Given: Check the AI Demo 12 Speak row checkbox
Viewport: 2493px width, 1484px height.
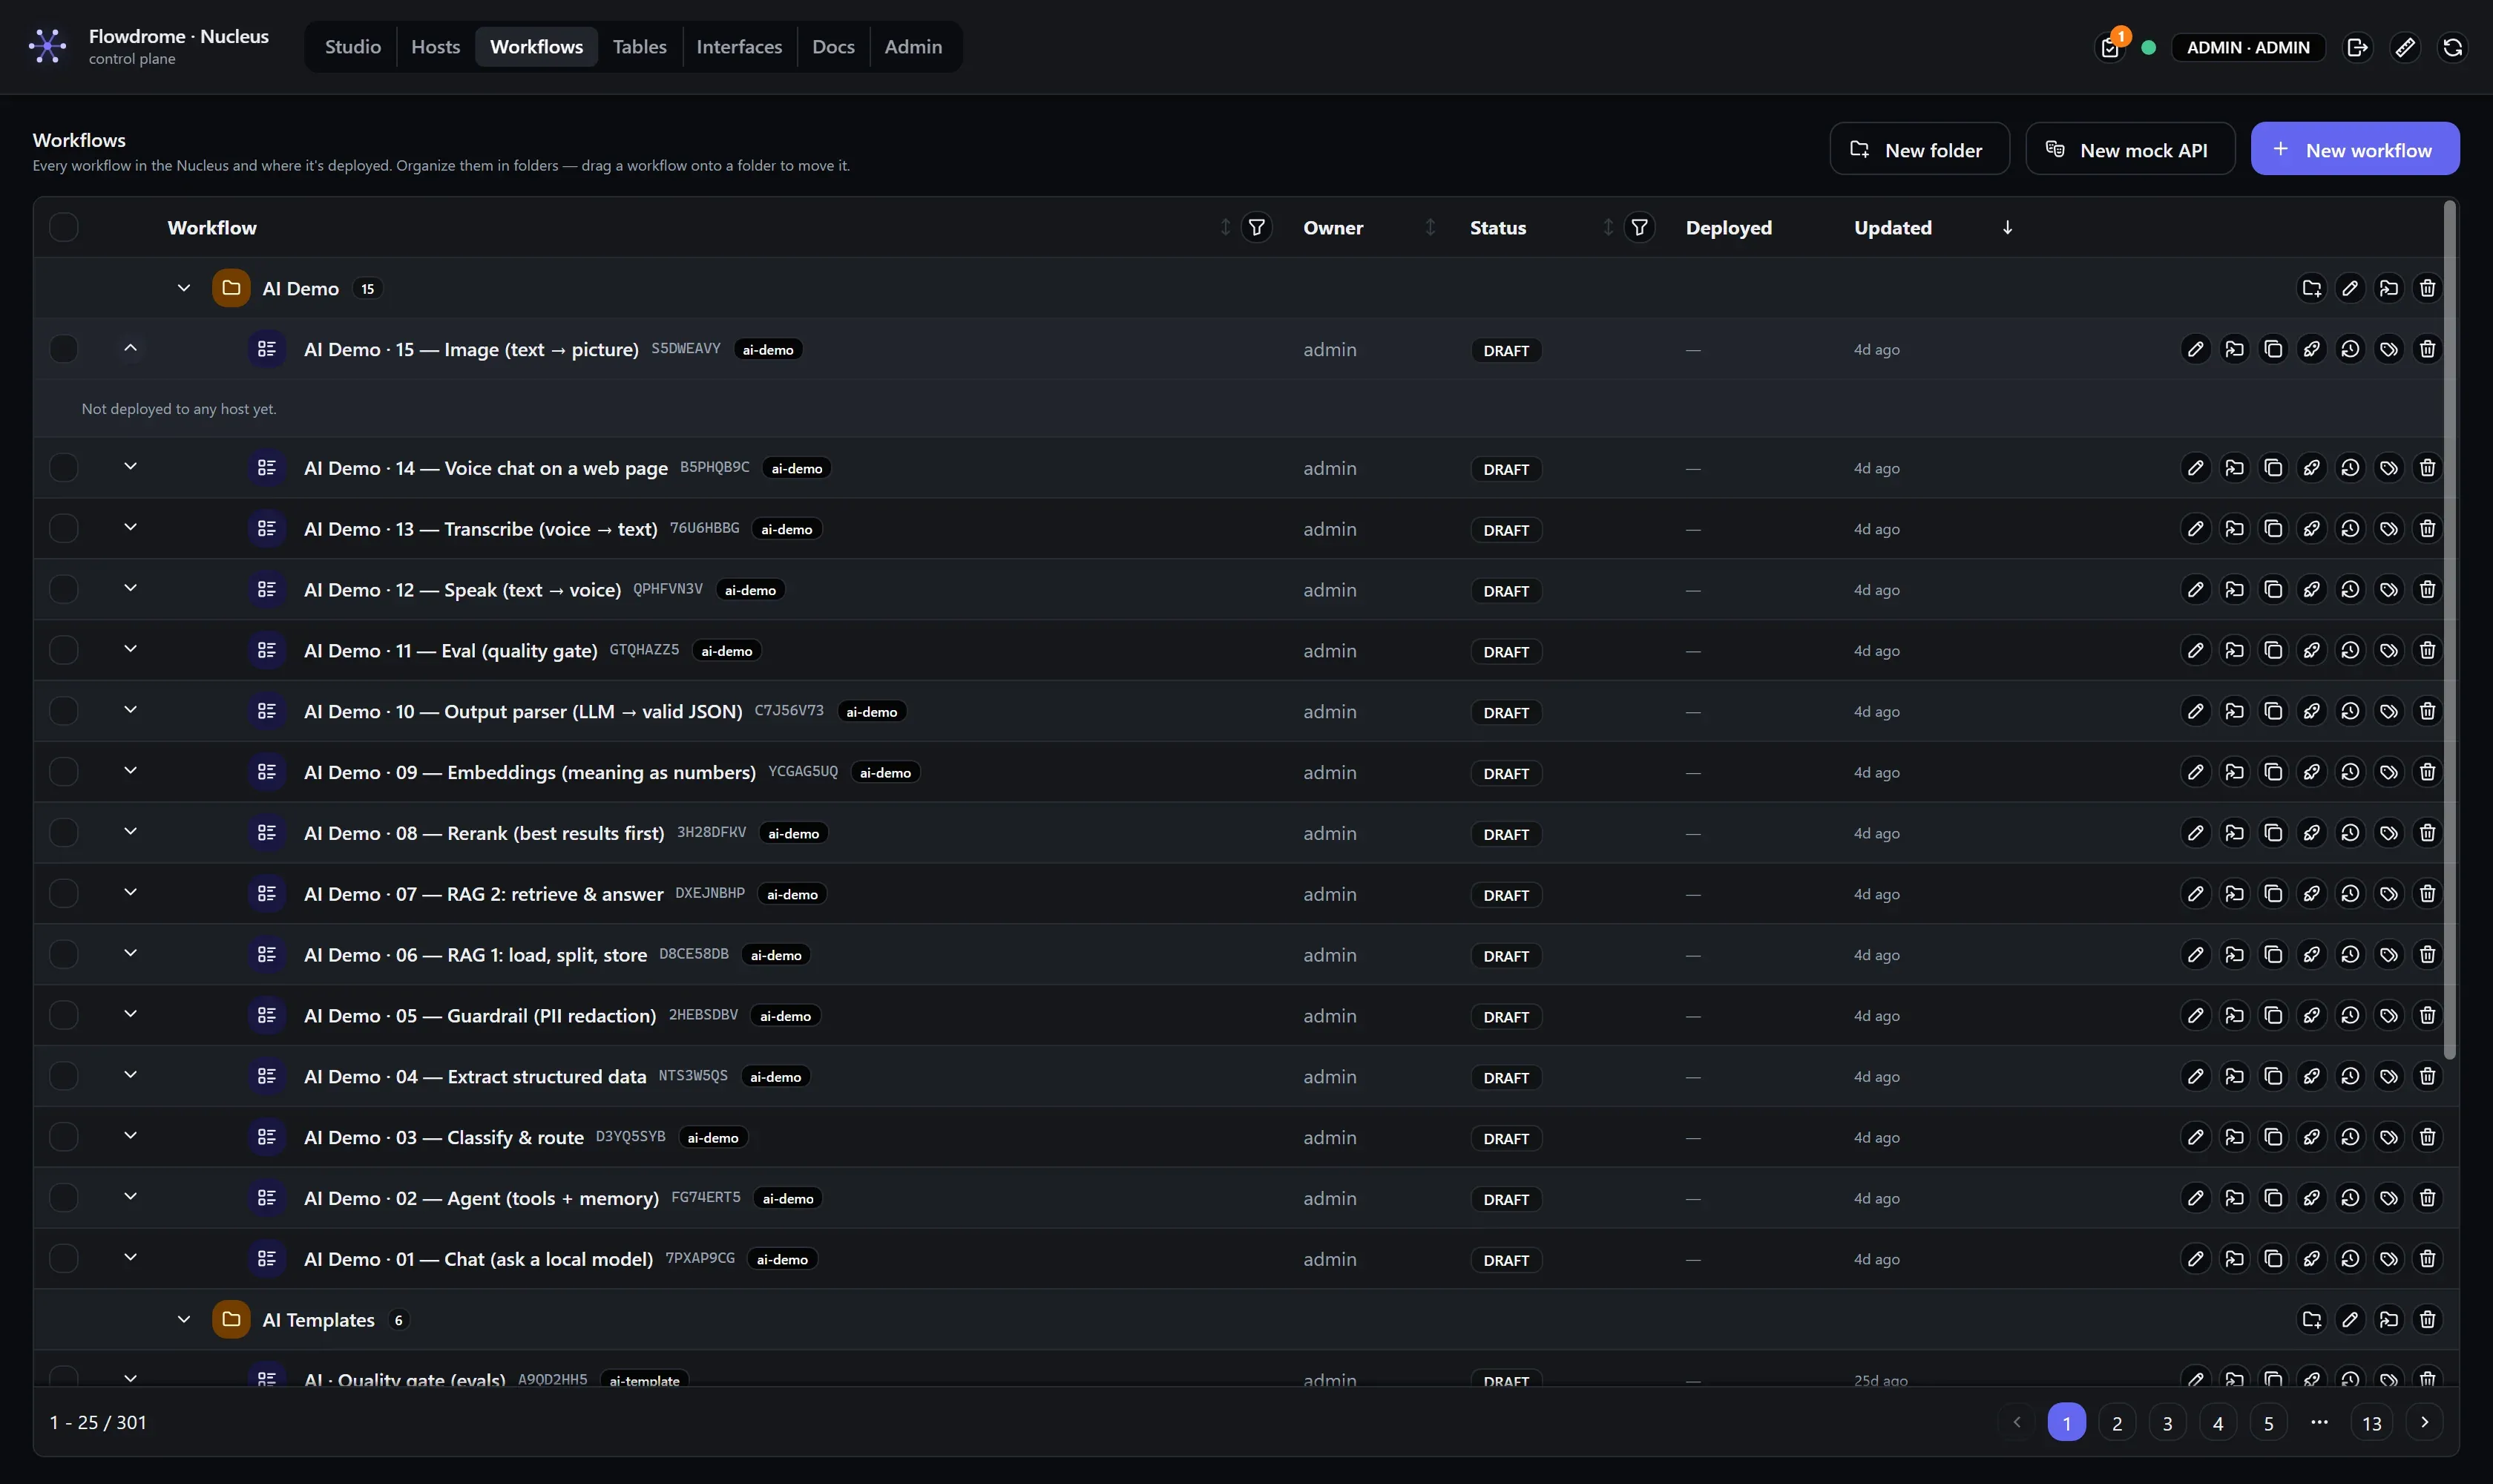Looking at the screenshot, I should click(64, 589).
